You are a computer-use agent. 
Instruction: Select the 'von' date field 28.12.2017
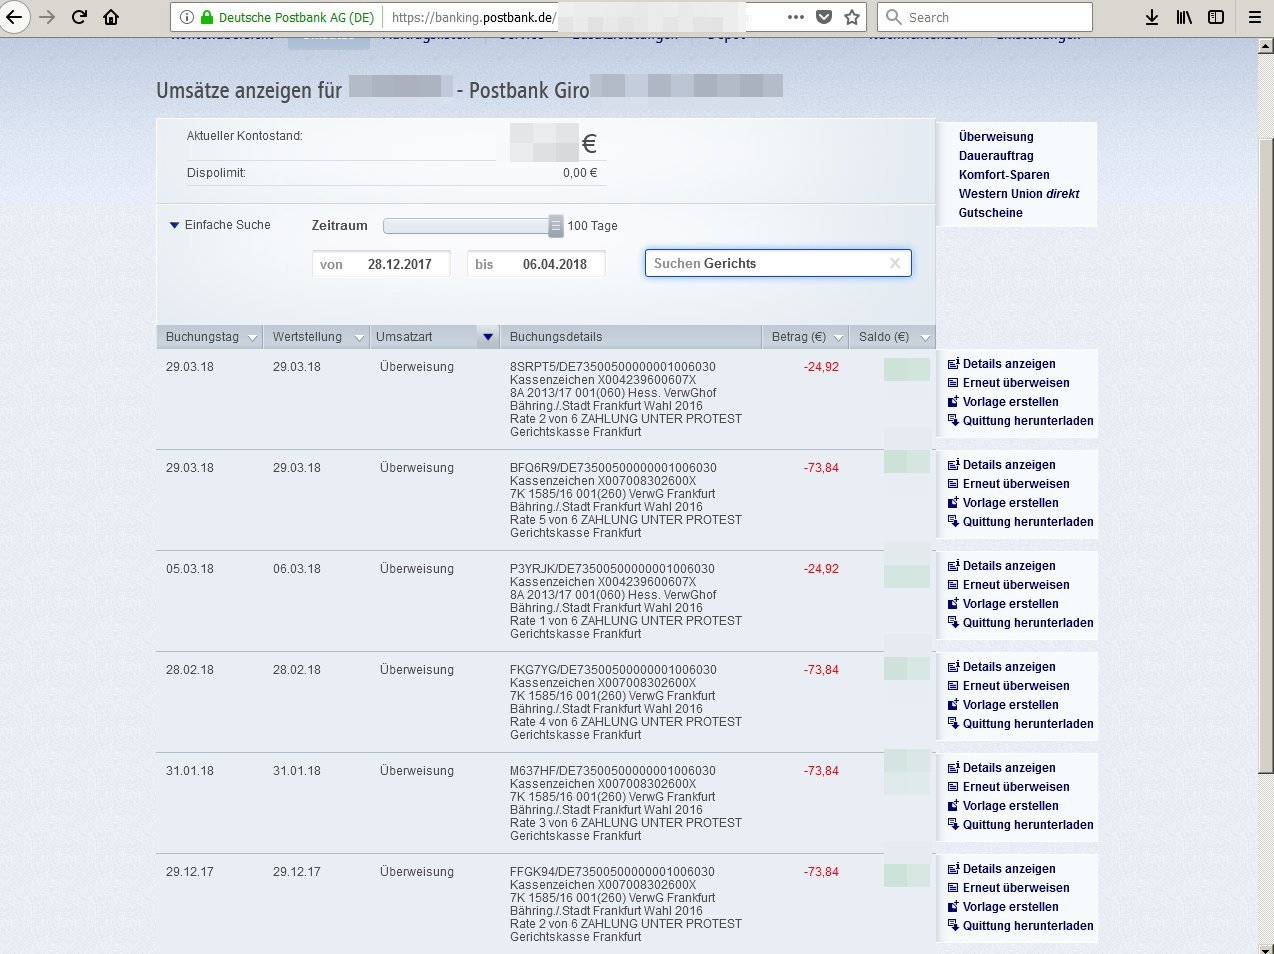pyautogui.click(x=381, y=264)
